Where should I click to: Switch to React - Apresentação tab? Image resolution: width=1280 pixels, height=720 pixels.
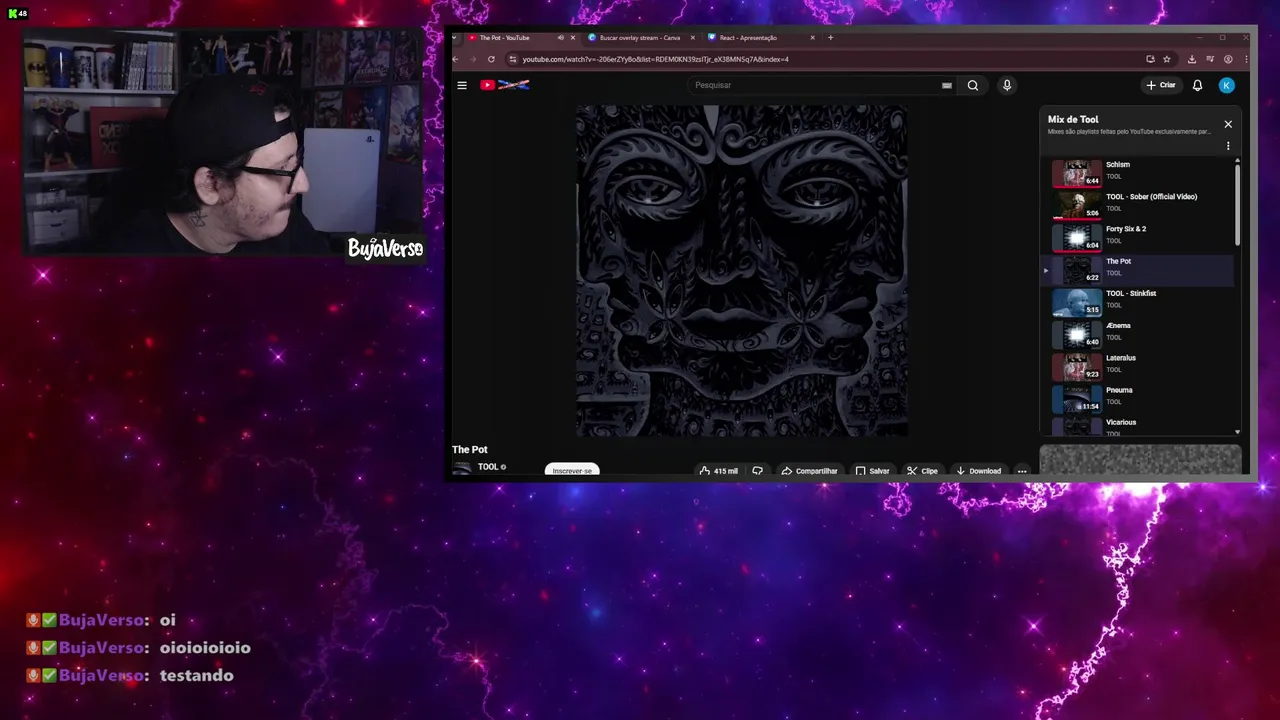pos(747,38)
